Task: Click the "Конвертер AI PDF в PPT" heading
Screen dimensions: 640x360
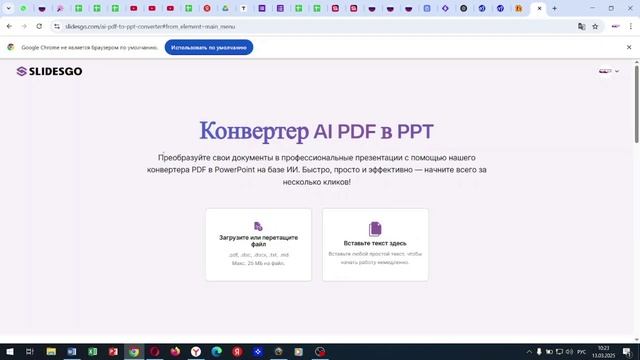Action: click(316, 131)
